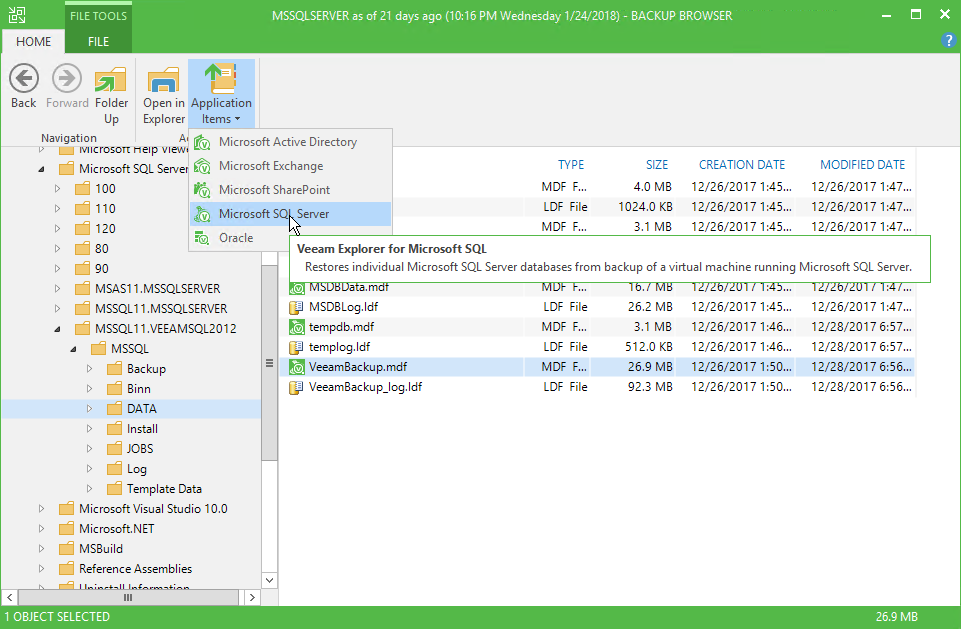Choose Oracle from menu
The width and height of the screenshot is (961, 629).
click(x=291, y=238)
